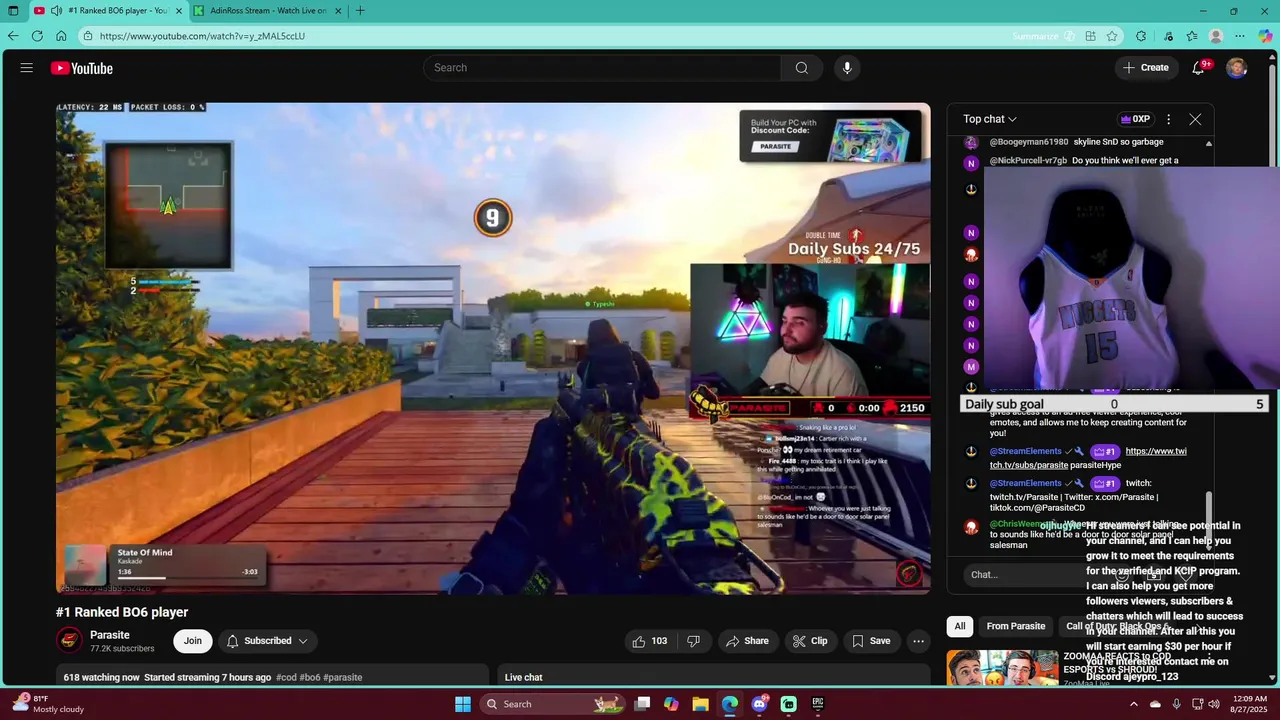The image size is (1280, 720).
Task: Open the Parasite channel name link
Action: point(110,635)
